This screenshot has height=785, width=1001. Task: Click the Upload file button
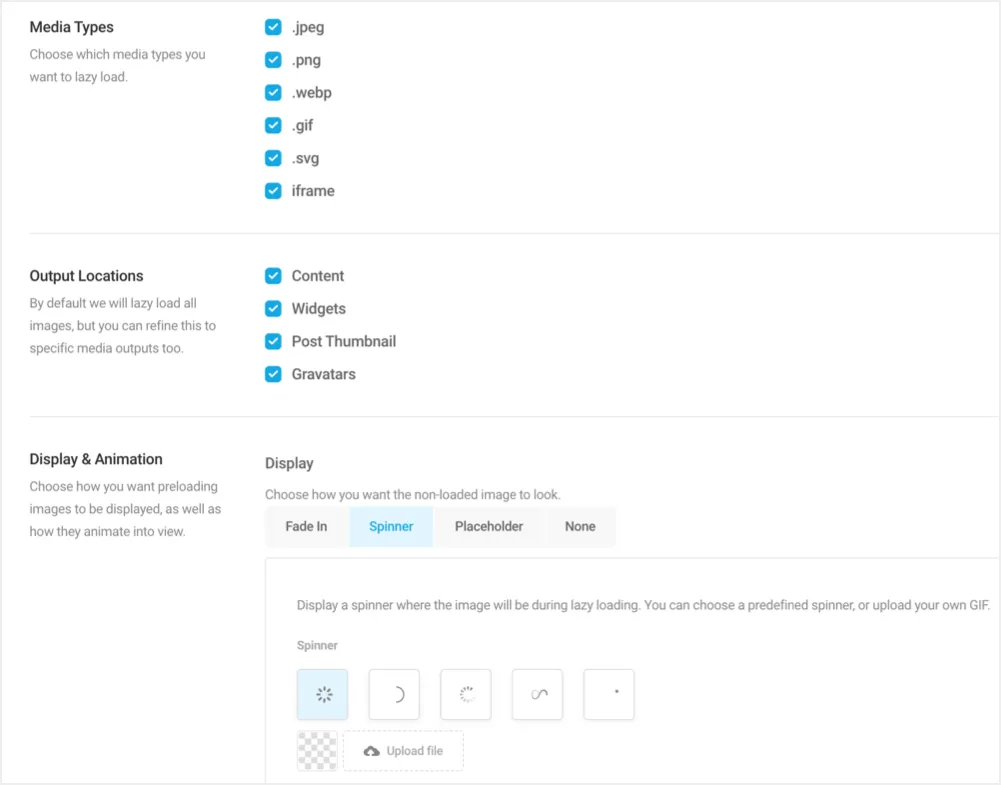[403, 751]
